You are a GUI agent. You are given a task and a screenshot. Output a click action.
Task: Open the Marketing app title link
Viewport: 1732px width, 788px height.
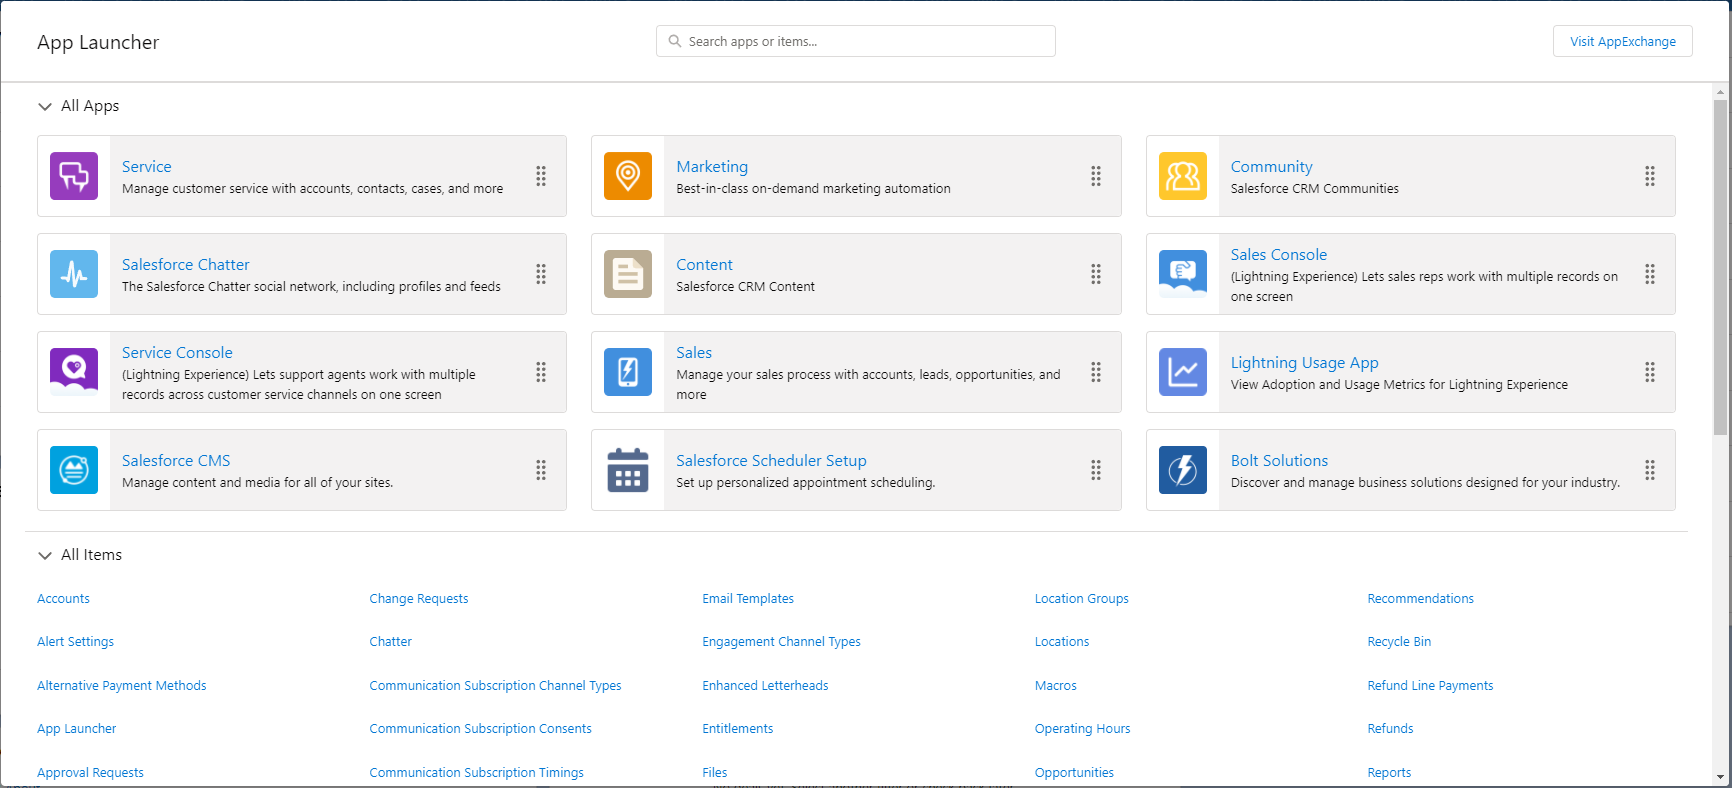(x=712, y=167)
